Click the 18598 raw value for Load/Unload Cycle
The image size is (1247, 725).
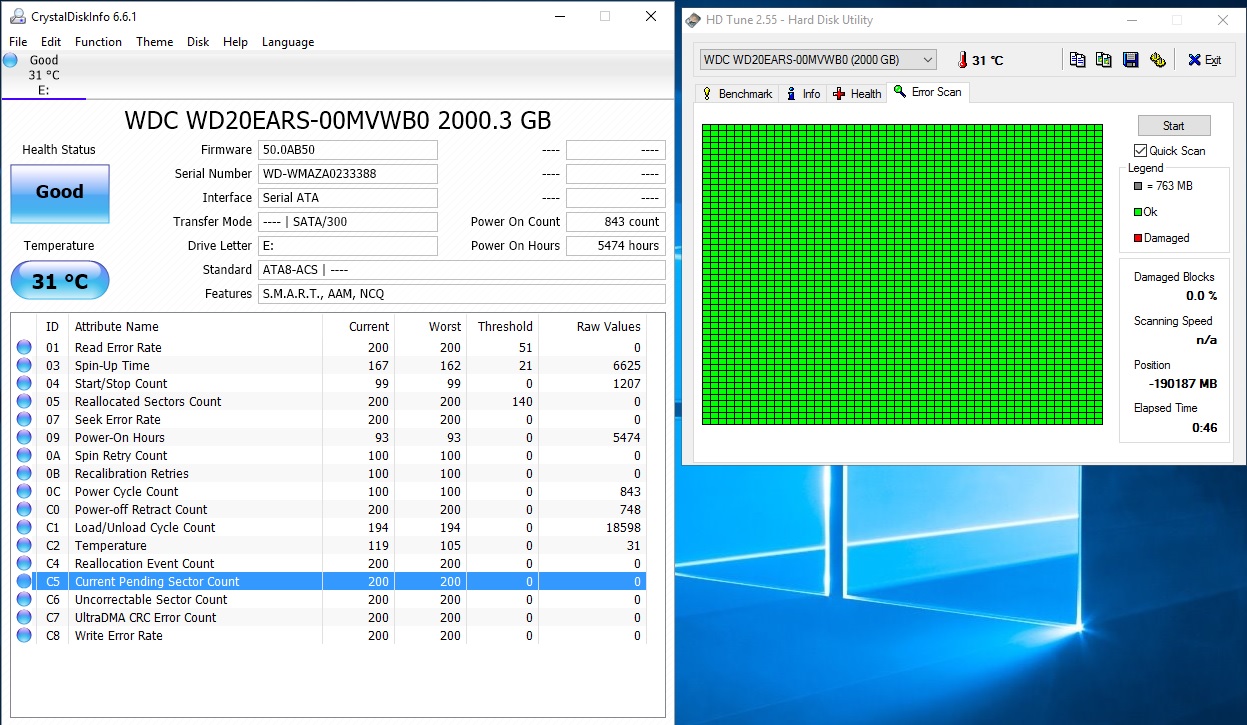[x=623, y=528]
